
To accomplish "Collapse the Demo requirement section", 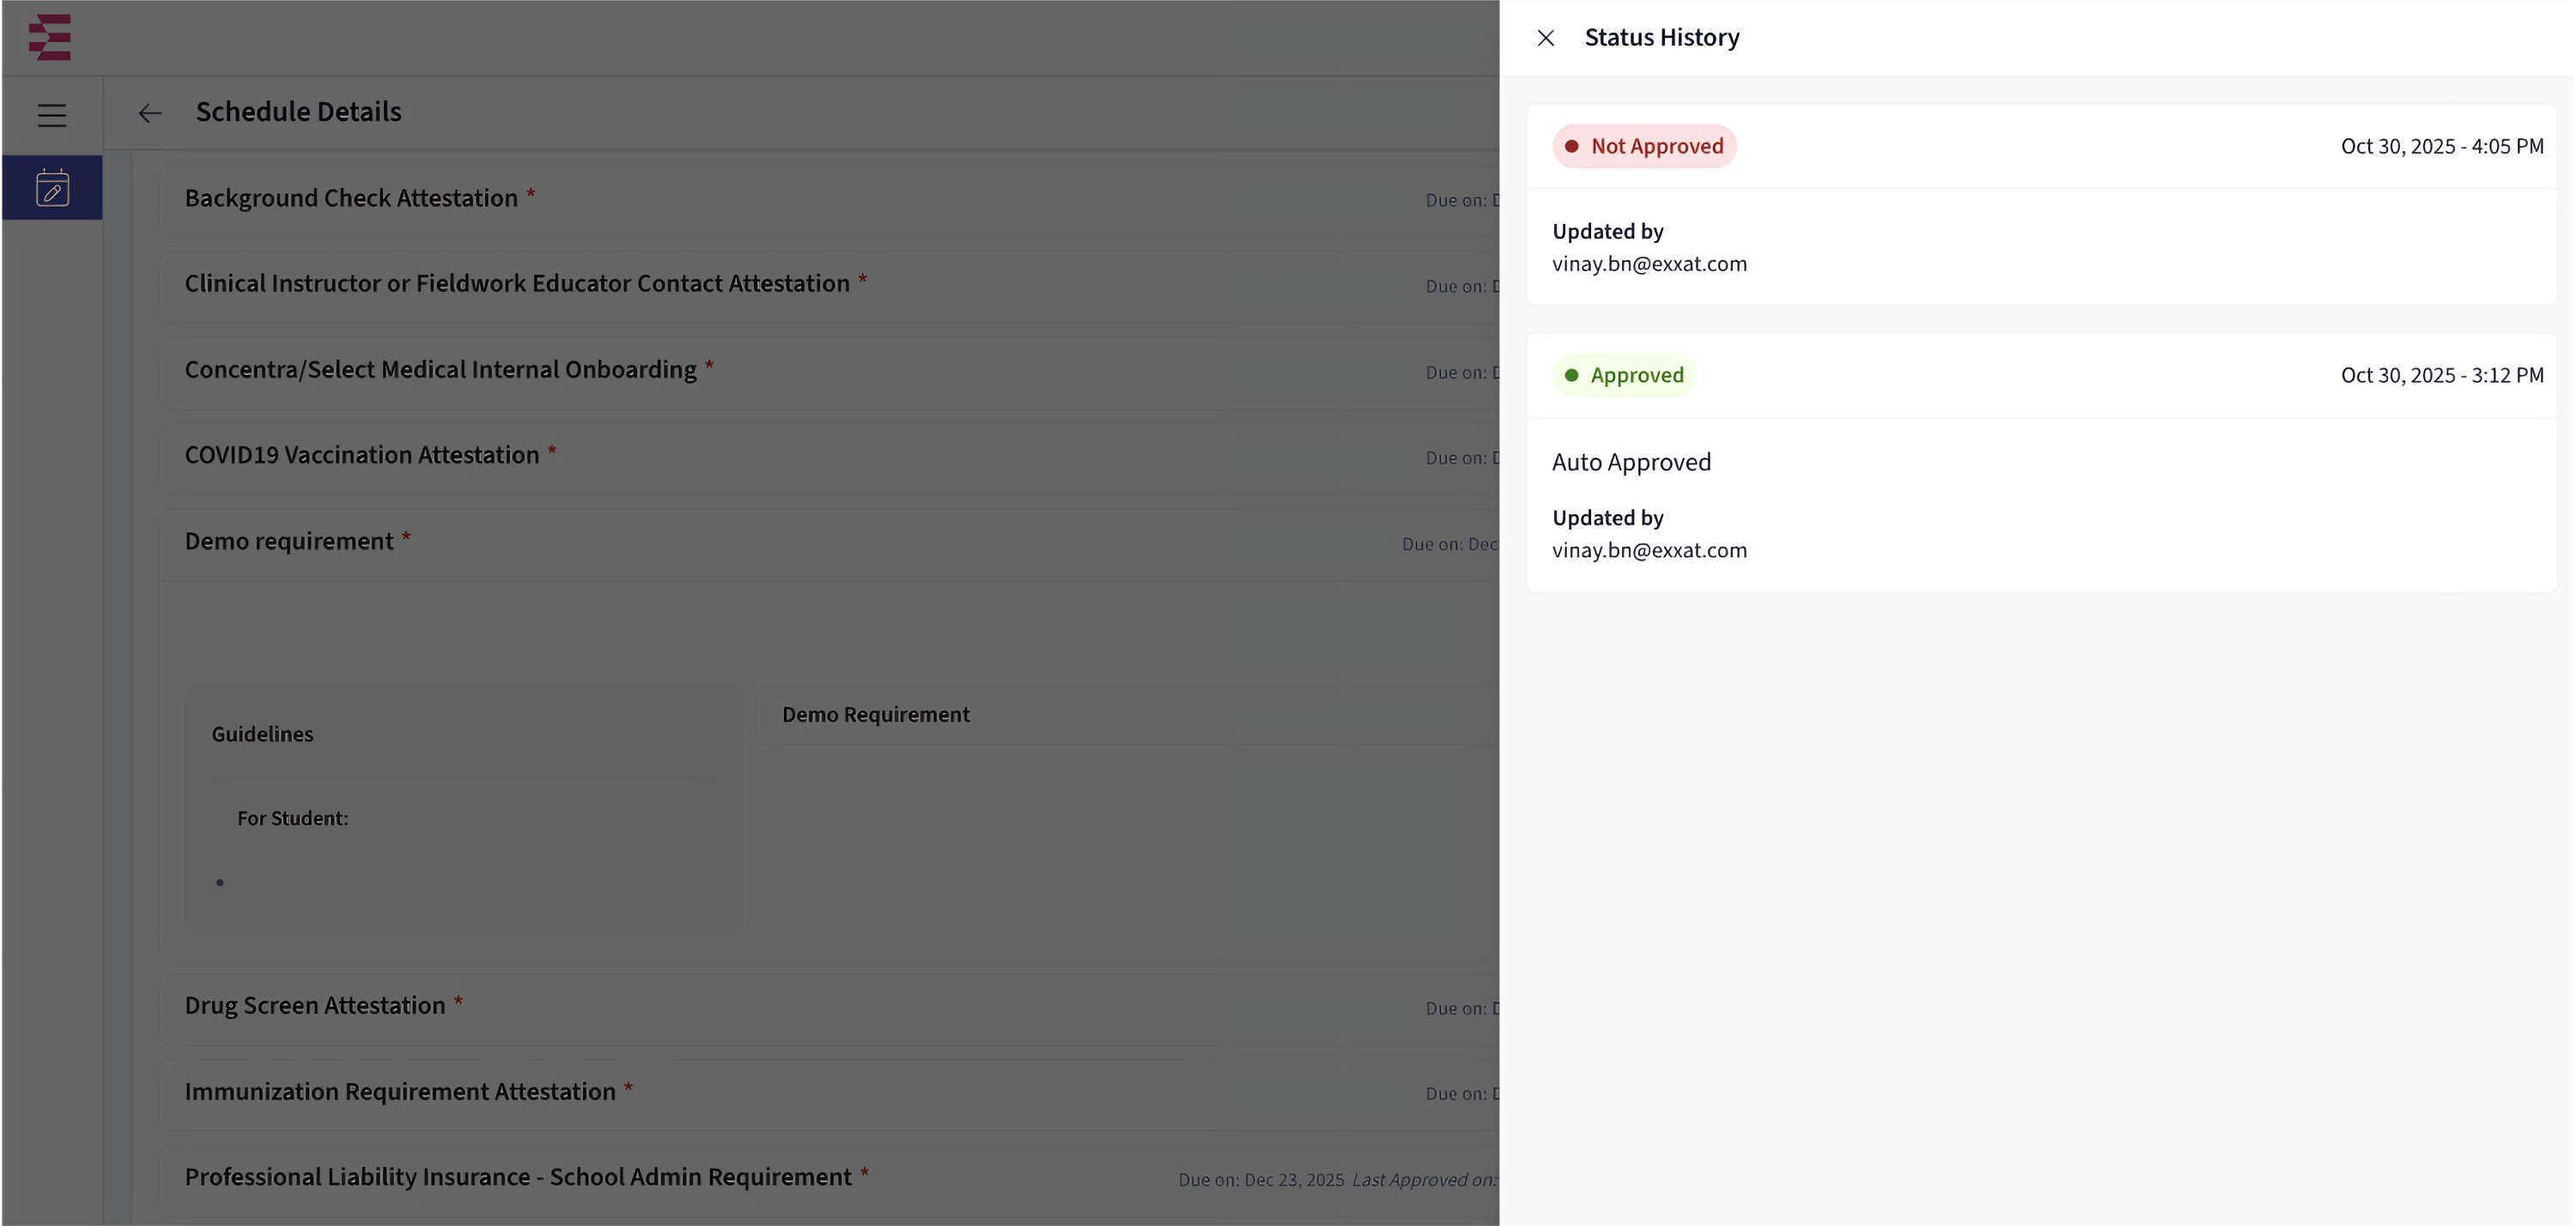I will (x=289, y=541).
